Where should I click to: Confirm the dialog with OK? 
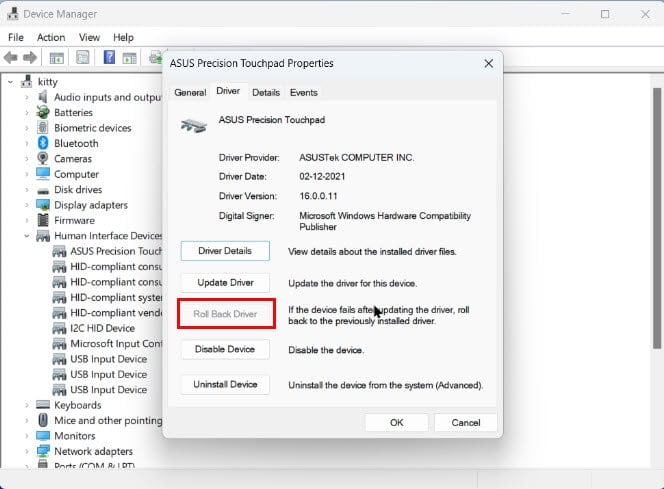click(397, 423)
